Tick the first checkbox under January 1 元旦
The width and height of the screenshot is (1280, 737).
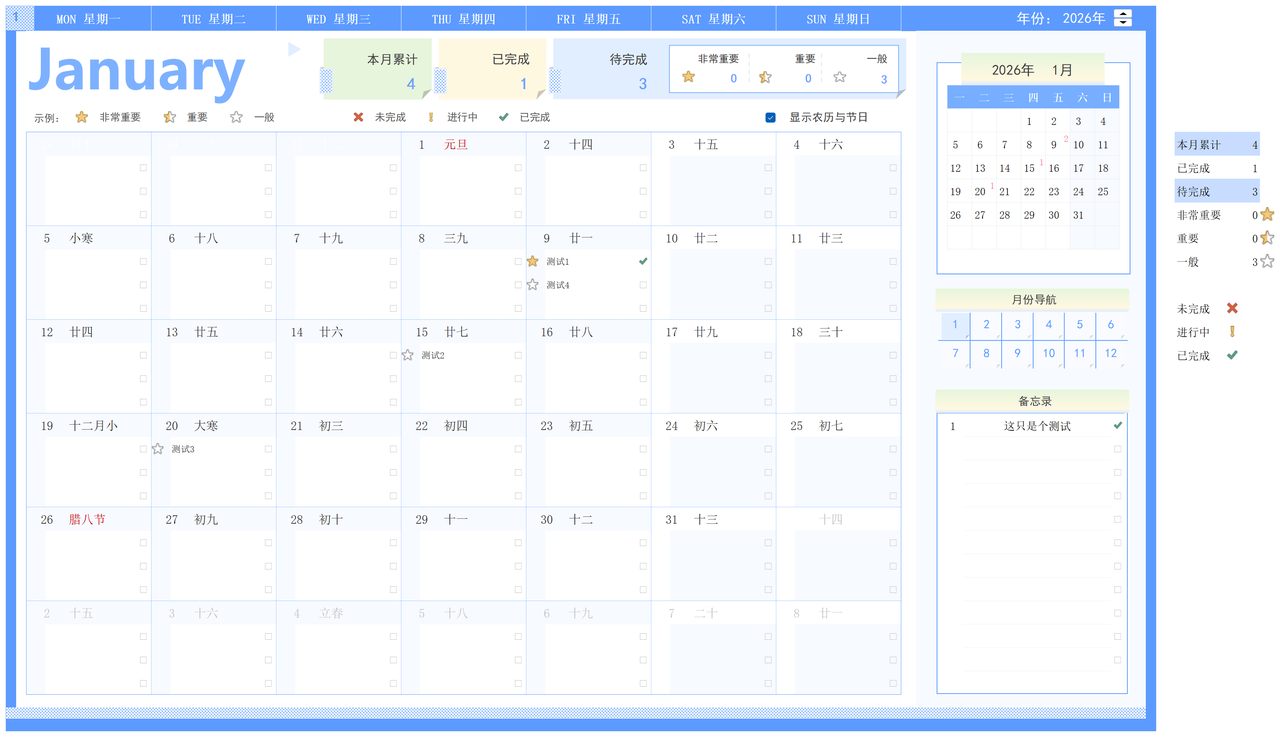[518, 168]
